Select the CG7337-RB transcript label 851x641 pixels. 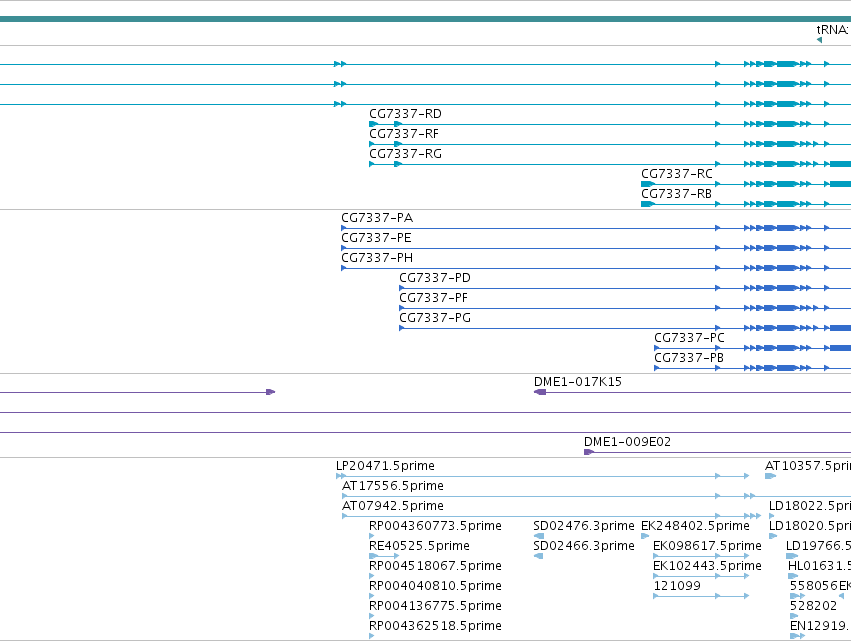(x=676, y=194)
